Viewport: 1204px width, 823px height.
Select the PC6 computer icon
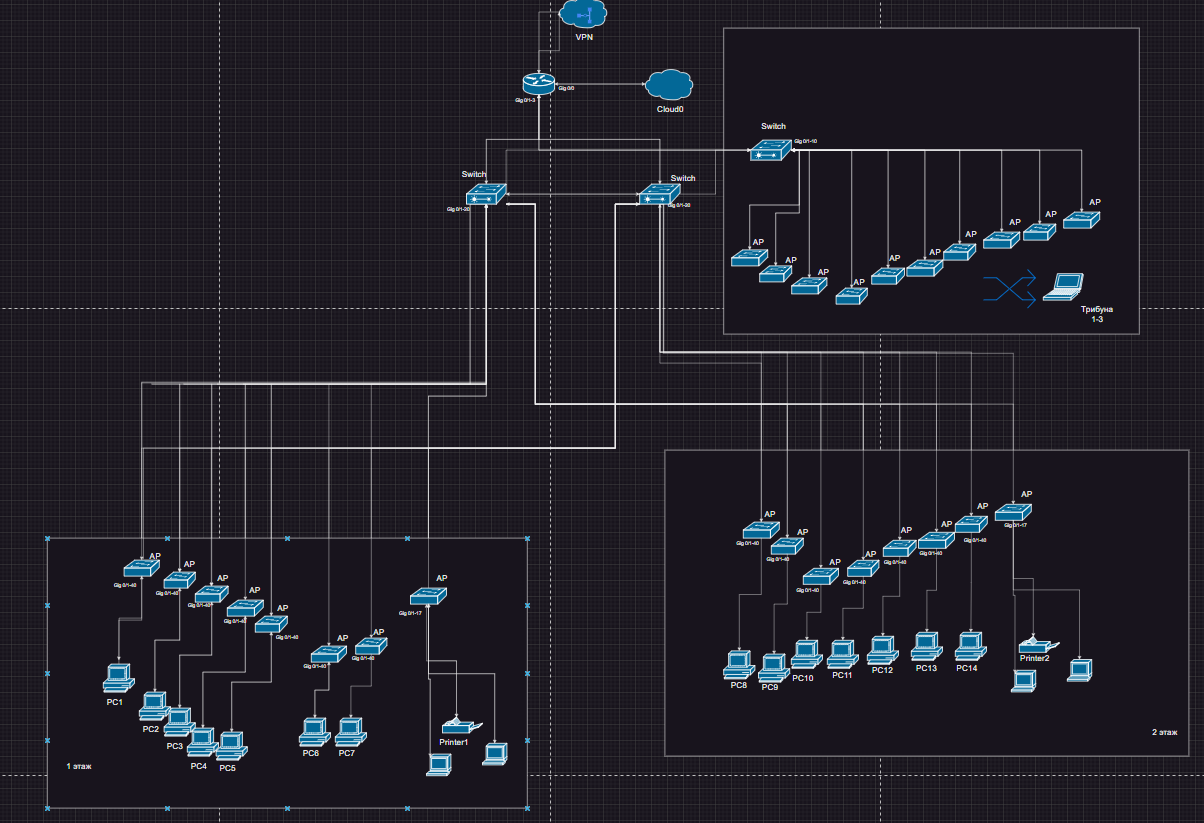tap(313, 732)
